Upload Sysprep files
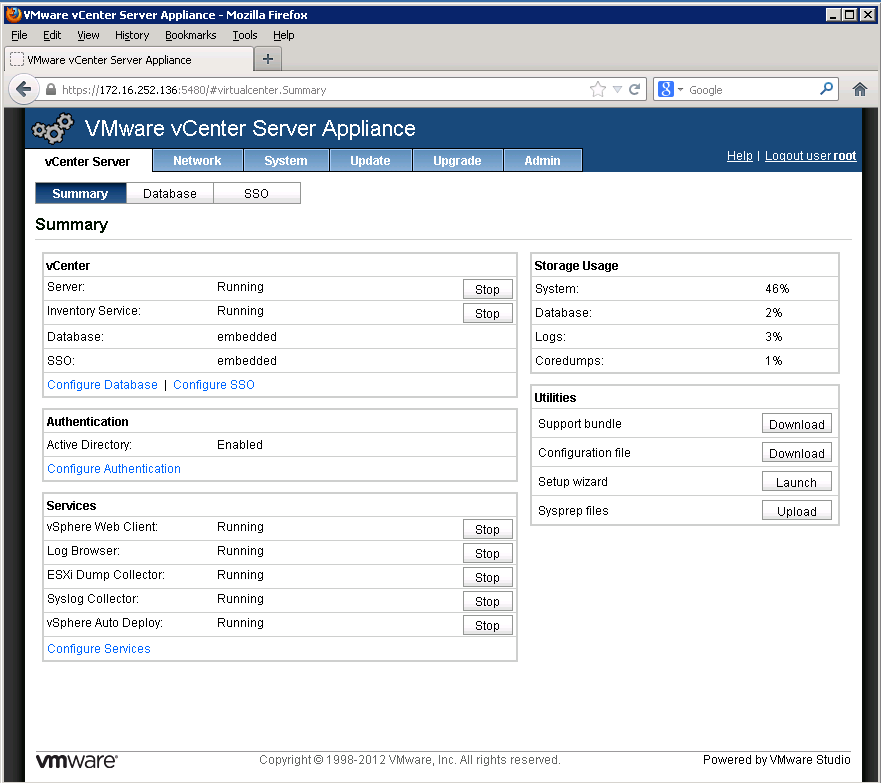The width and height of the screenshot is (881, 783). [x=797, y=511]
